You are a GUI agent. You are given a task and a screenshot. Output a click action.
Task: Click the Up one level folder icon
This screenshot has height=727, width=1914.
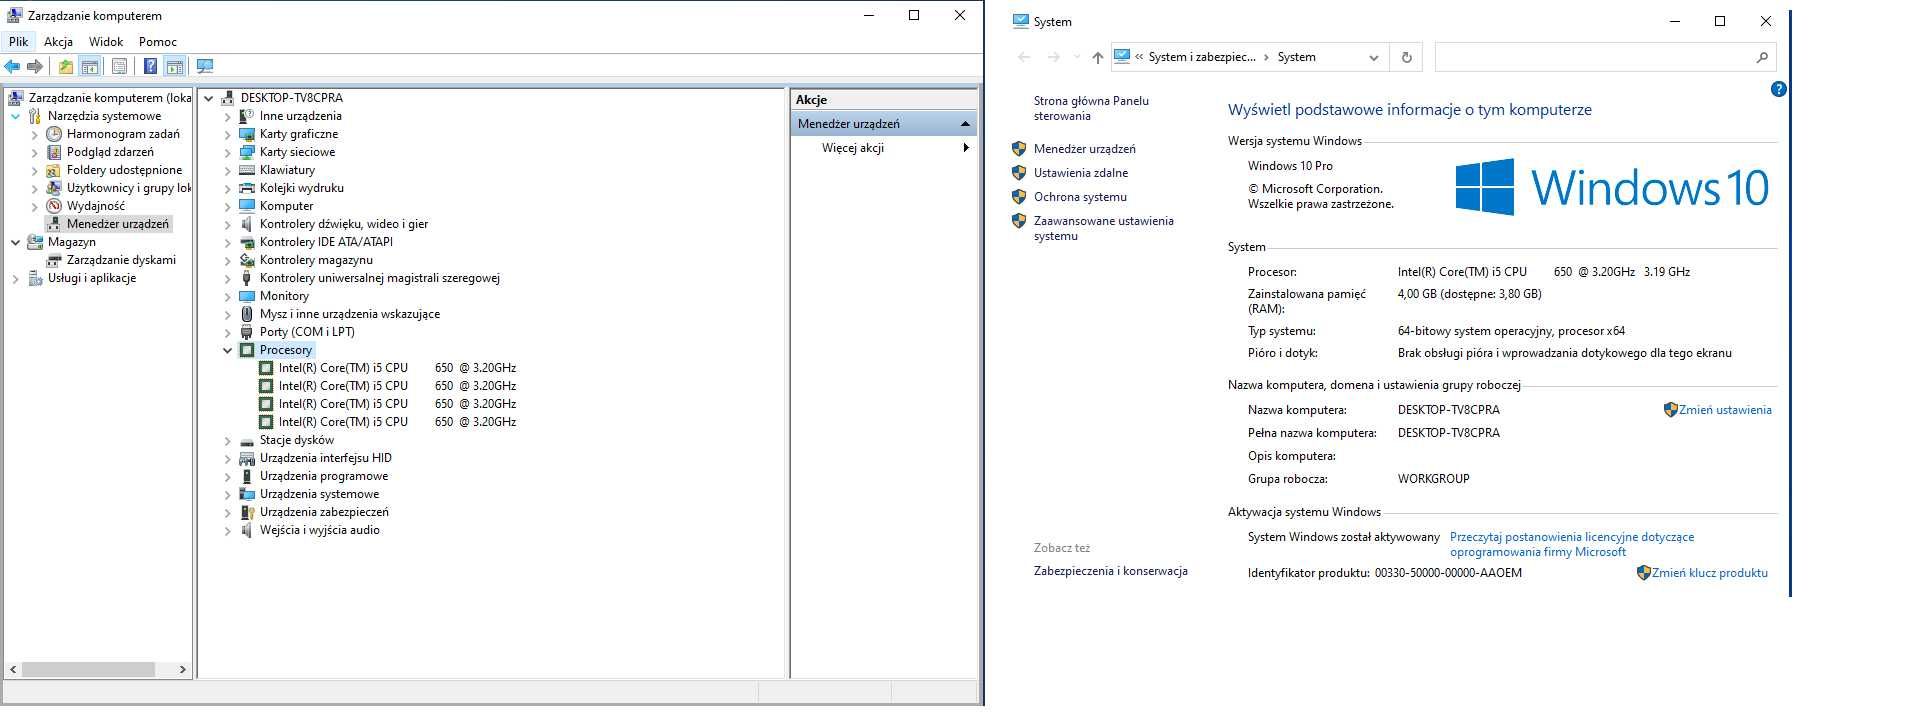[65, 67]
